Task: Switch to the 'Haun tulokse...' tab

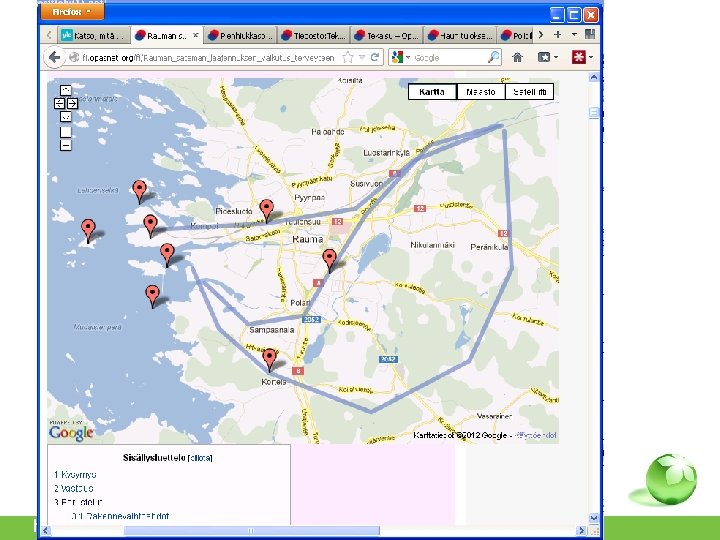Action: pos(460,35)
